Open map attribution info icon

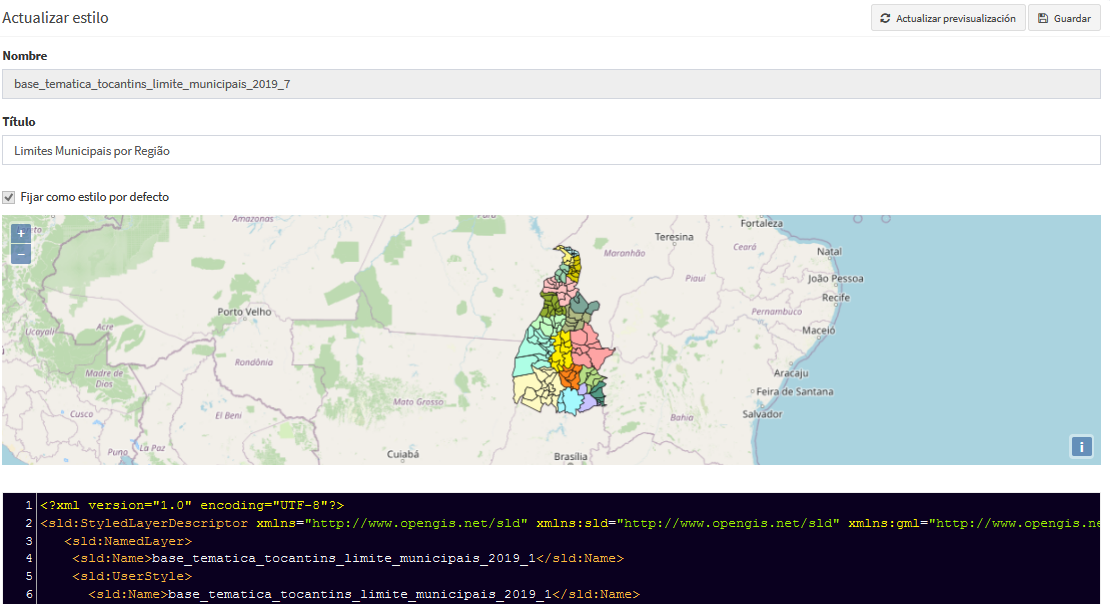(1082, 447)
